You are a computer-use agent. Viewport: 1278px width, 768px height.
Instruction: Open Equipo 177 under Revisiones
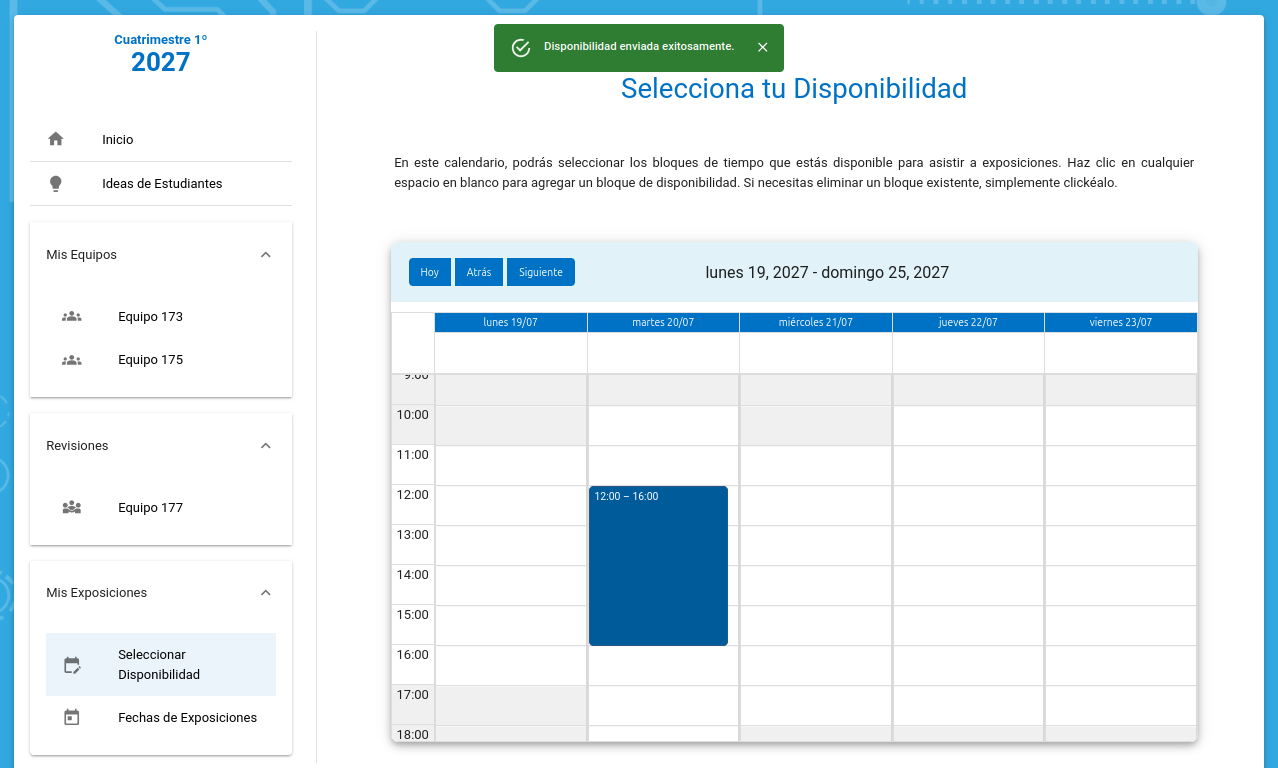pyautogui.click(x=150, y=508)
